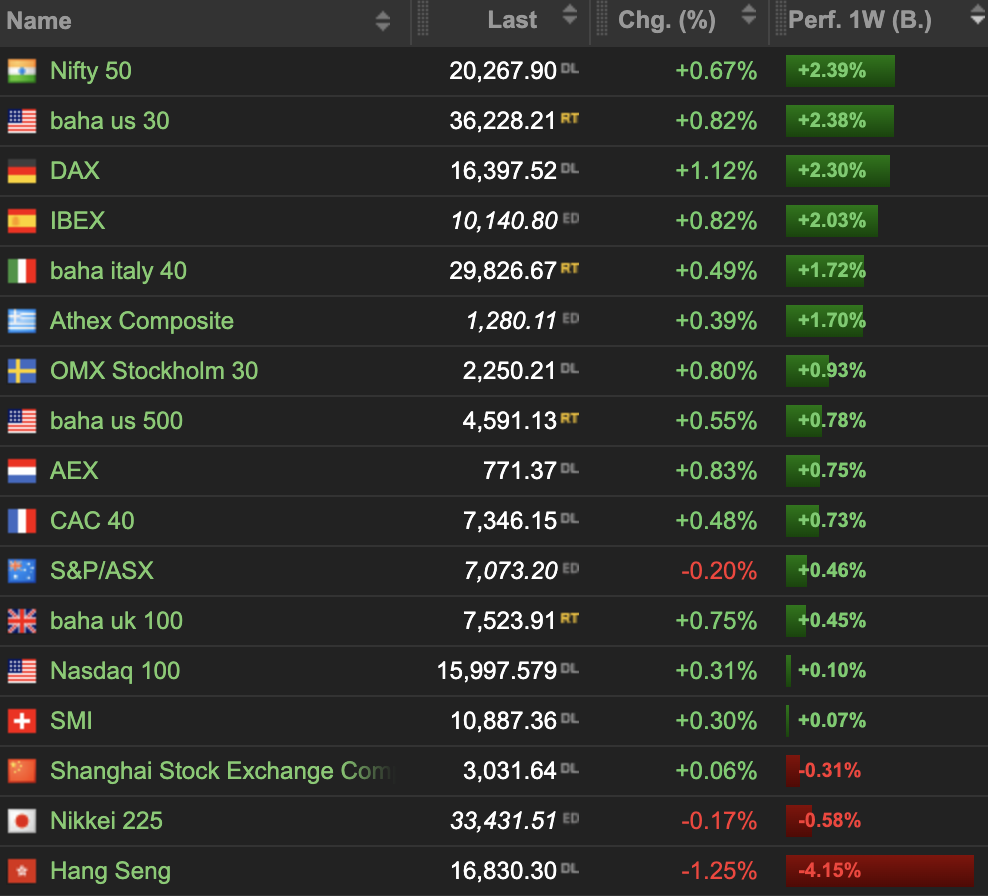Open the IBEX index link
The image size is (988, 896).
[x=78, y=221]
